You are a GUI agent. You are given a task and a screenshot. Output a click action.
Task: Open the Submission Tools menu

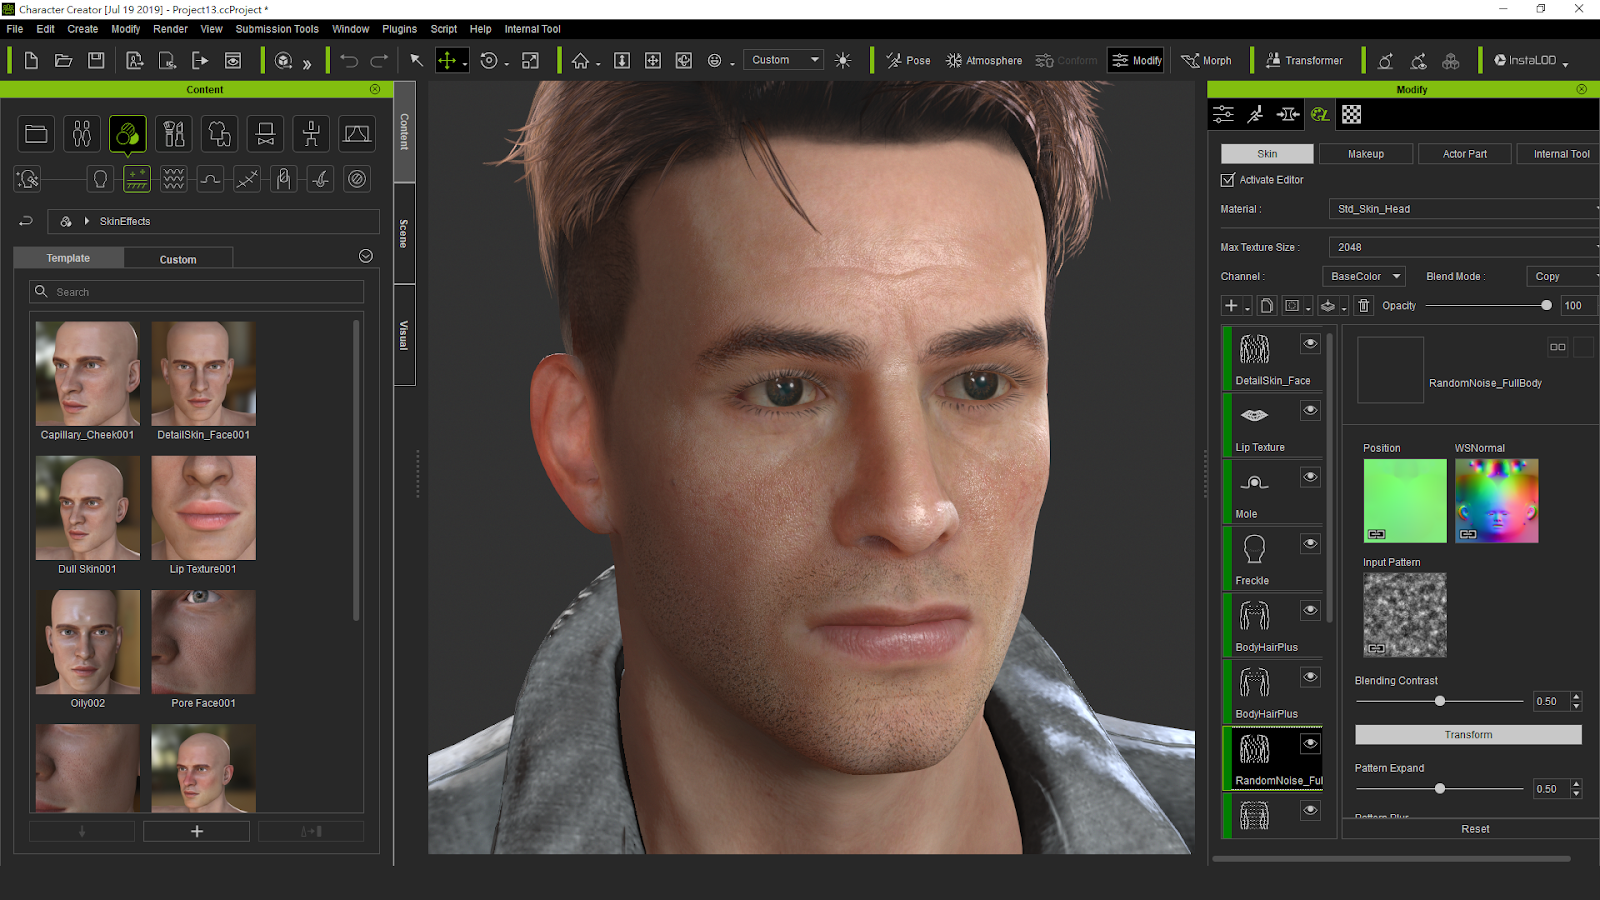(x=277, y=29)
